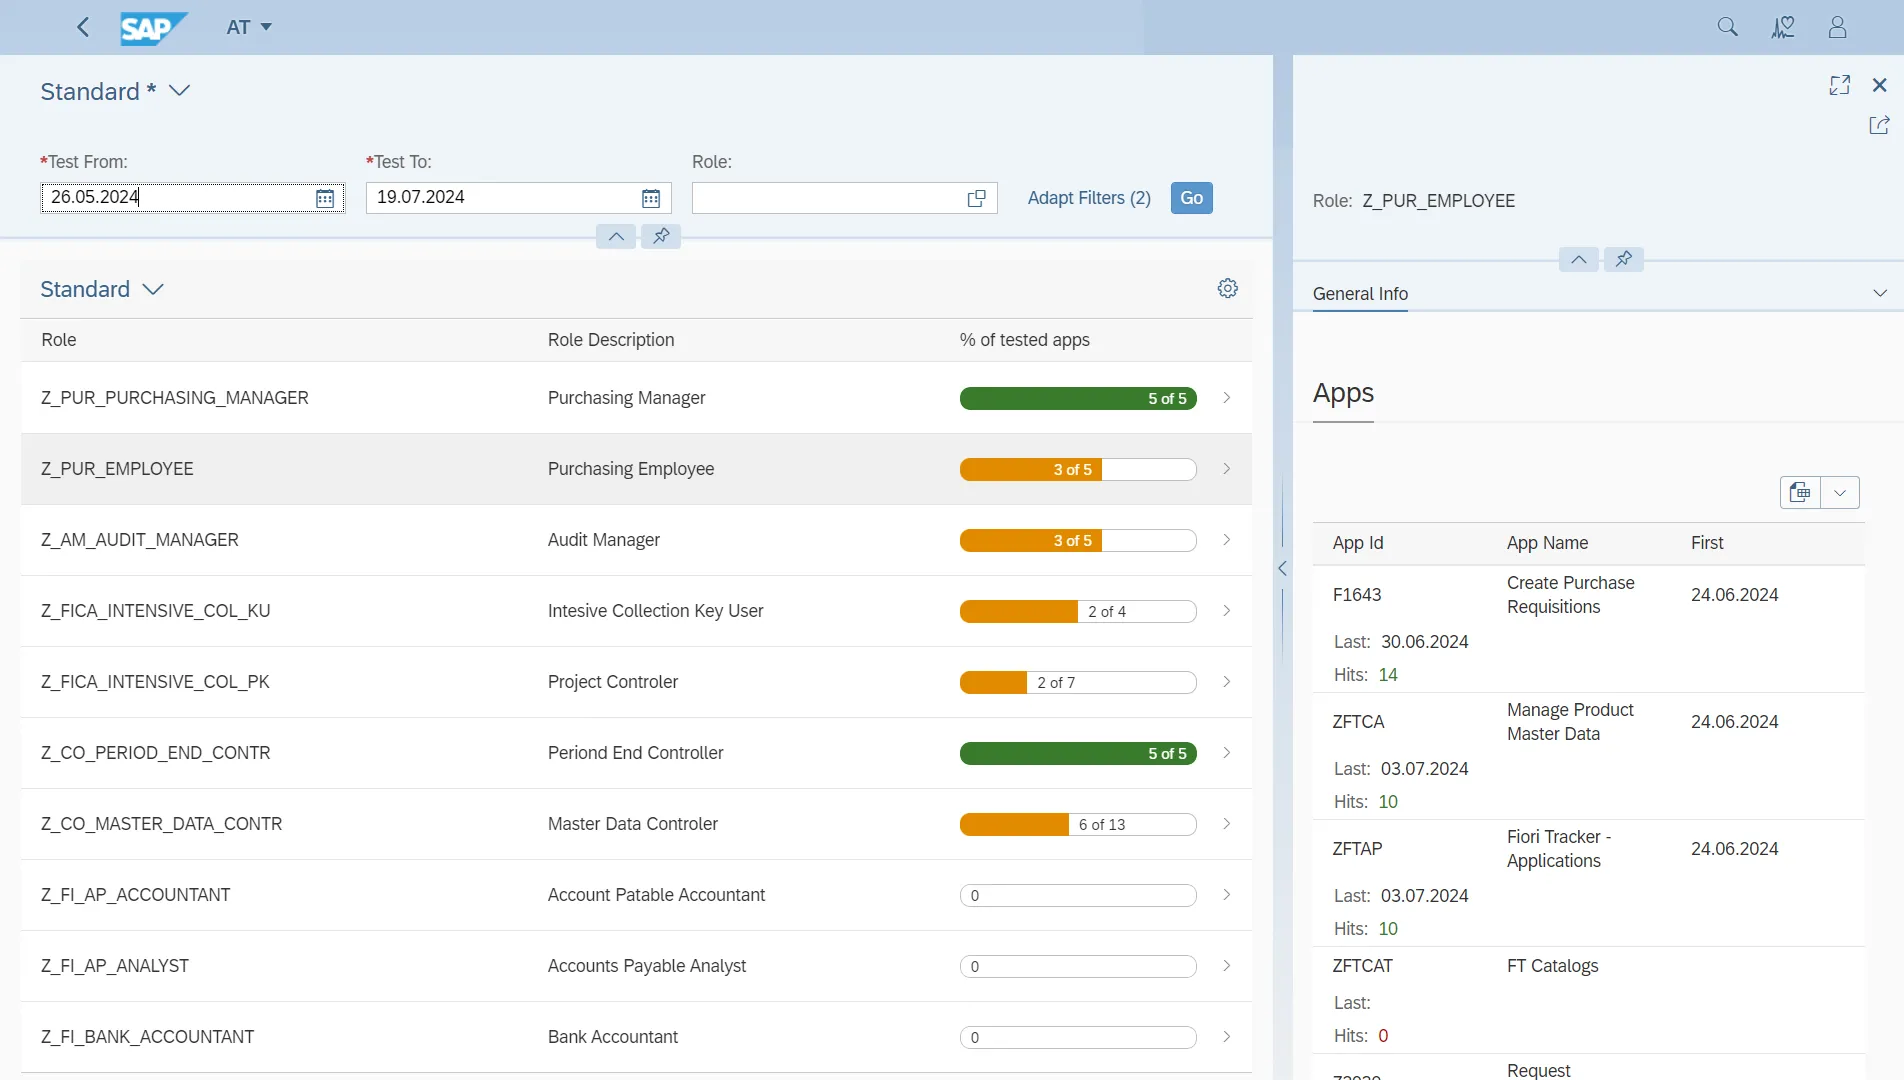Export Apps table to spreadsheet
Image resolution: width=1904 pixels, height=1080 pixels.
pos(1800,492)
